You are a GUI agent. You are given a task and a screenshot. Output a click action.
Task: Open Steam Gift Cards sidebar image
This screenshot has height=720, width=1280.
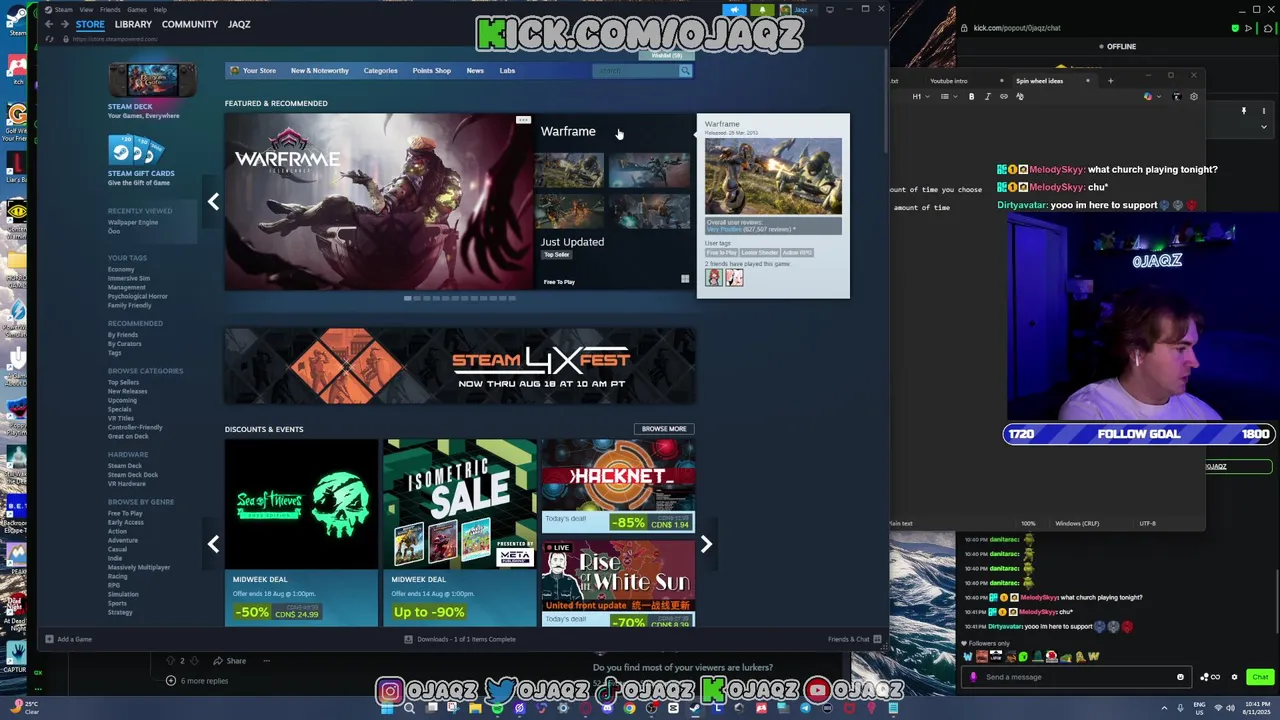[136, 150]
